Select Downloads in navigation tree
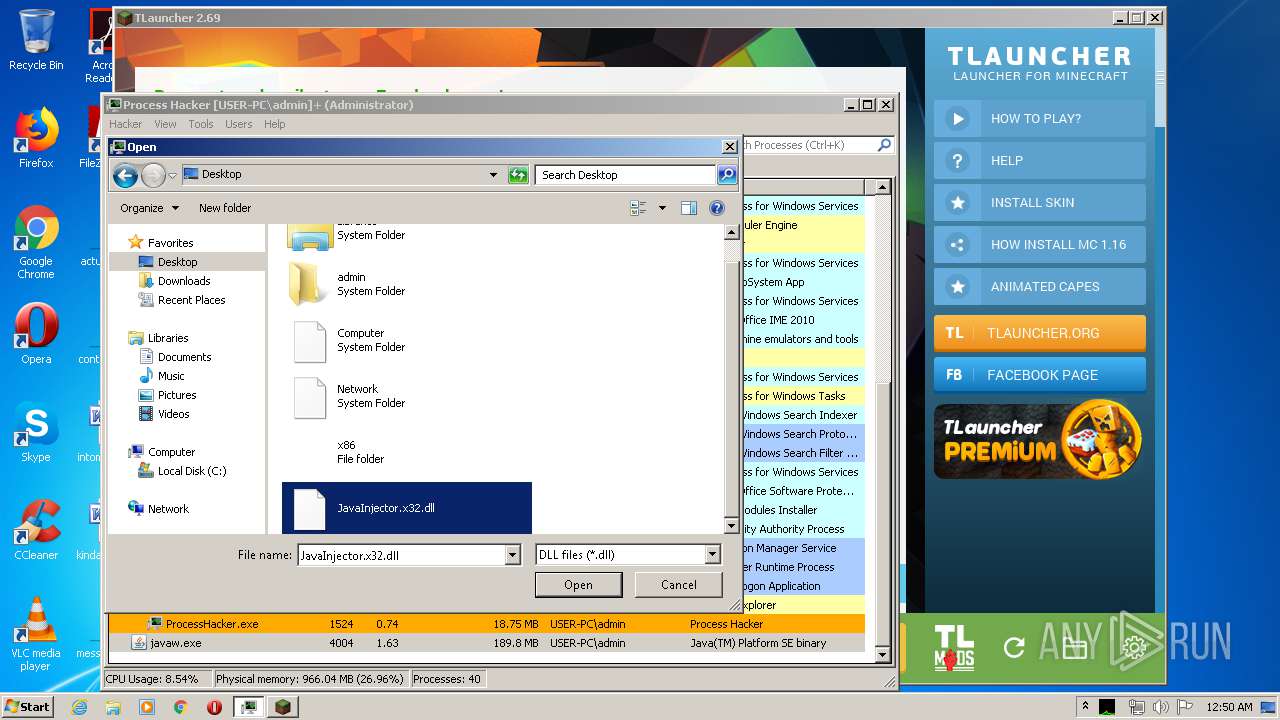The image size is (1280, 720). click(x=184, y=281)
